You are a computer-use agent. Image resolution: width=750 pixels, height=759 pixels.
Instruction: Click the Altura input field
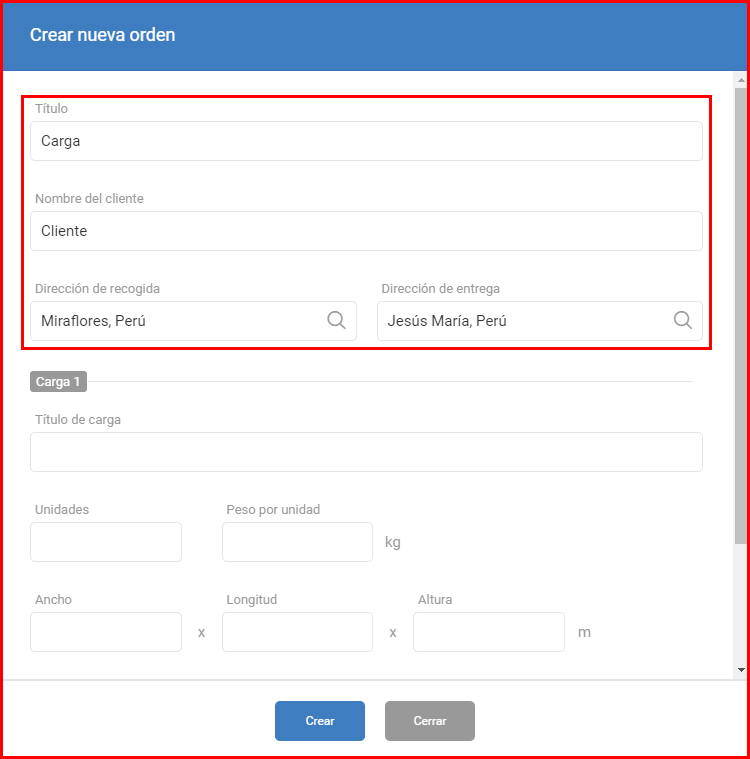click(489, 632)
